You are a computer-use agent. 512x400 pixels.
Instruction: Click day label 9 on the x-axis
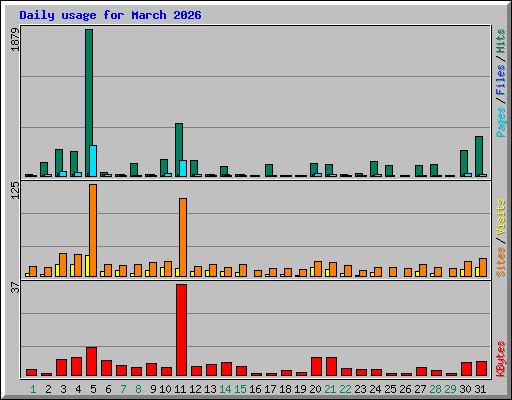coord(153,389)
